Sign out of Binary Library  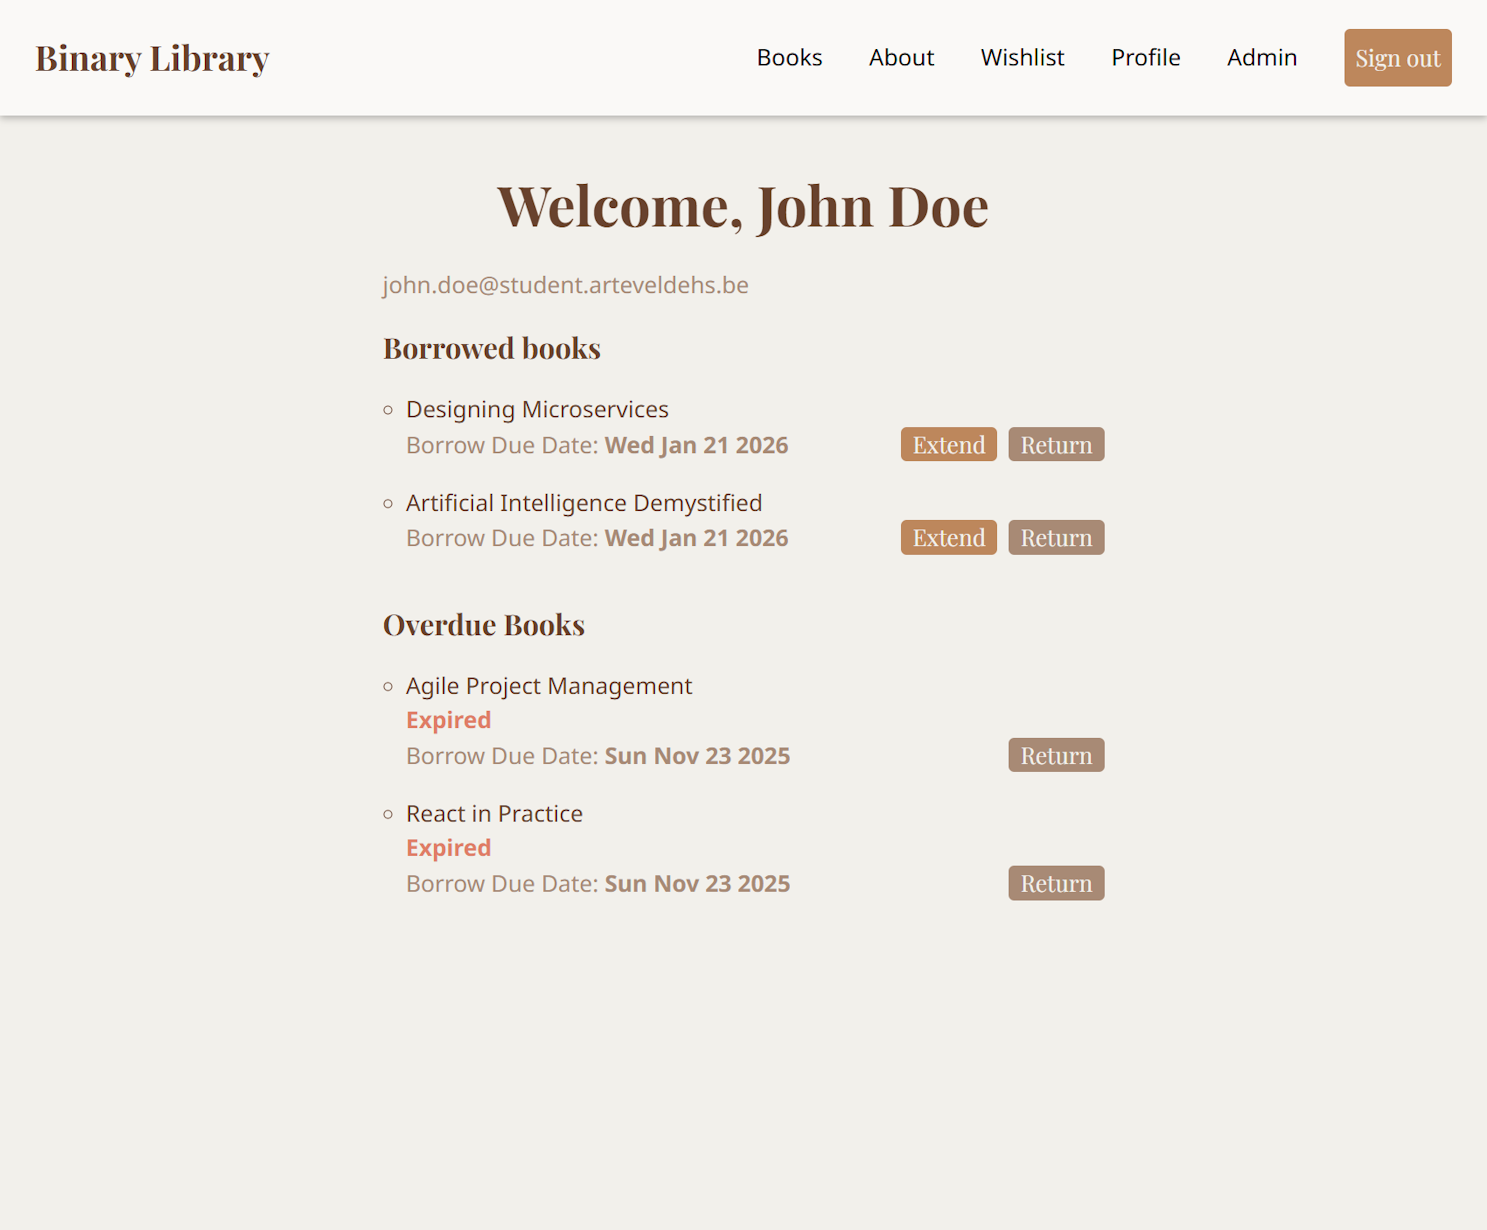point(1397,57)
